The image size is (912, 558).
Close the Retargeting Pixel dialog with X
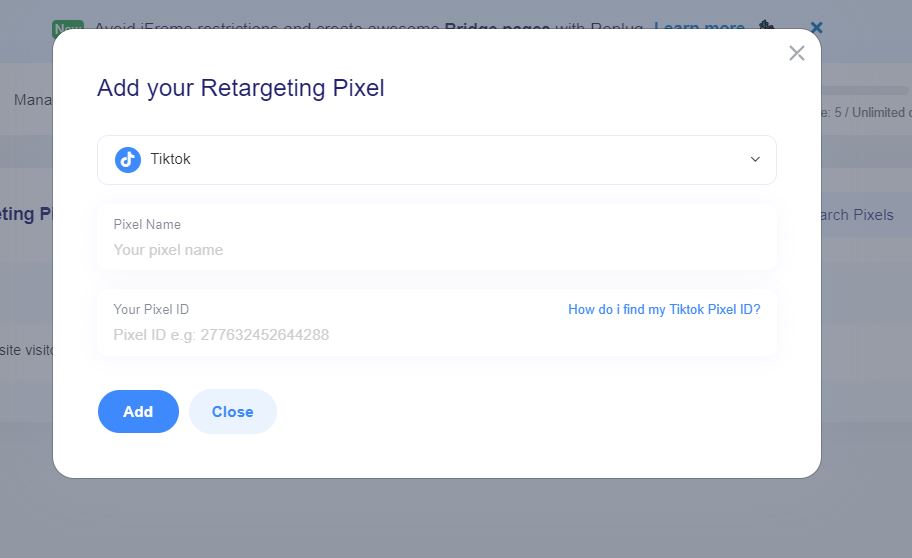(796, 53)
